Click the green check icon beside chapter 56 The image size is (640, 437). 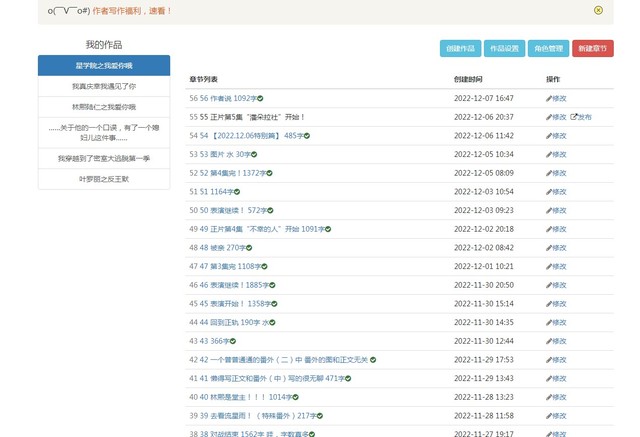pyautogui.click(x=260, y=98)
